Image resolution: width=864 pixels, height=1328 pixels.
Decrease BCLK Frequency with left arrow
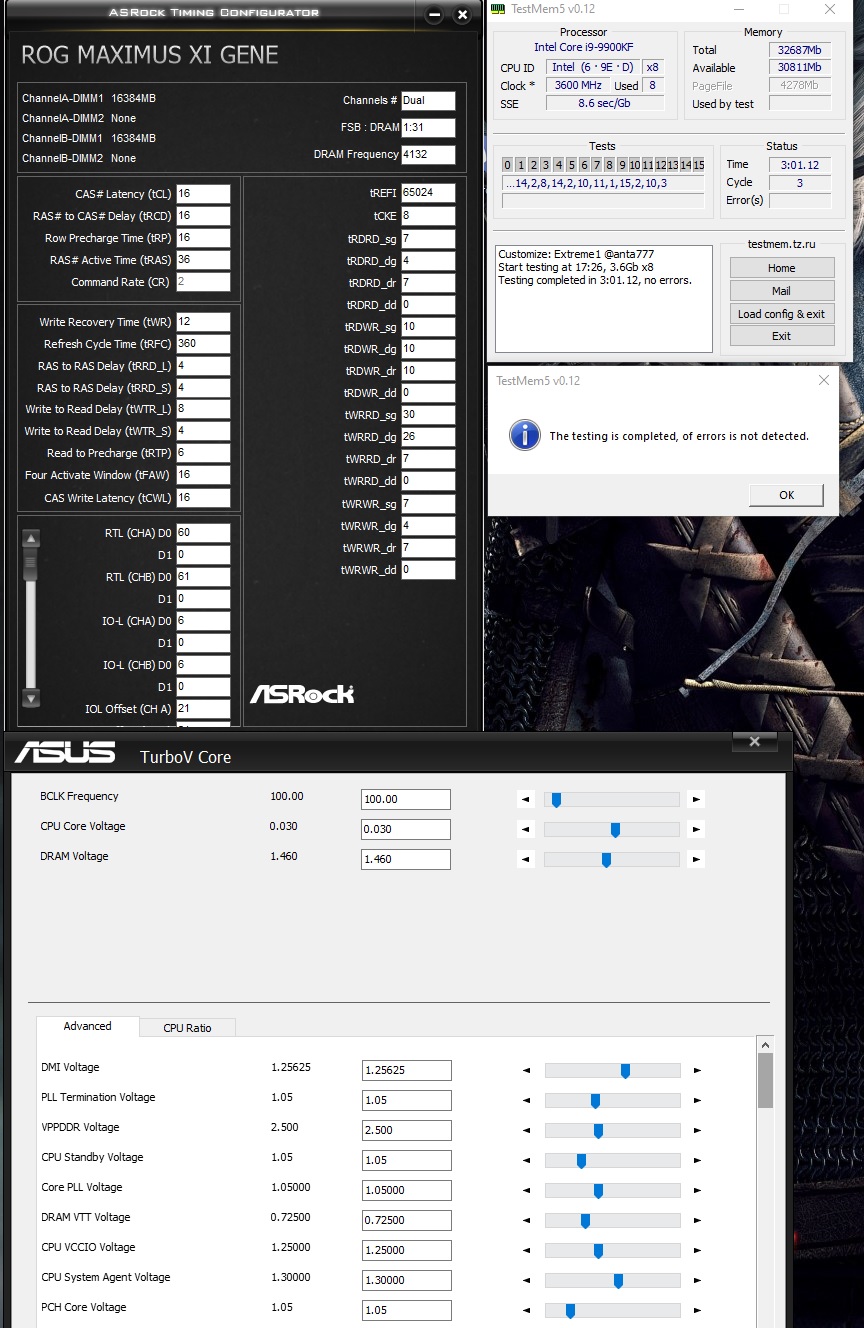tap(526, 799)
